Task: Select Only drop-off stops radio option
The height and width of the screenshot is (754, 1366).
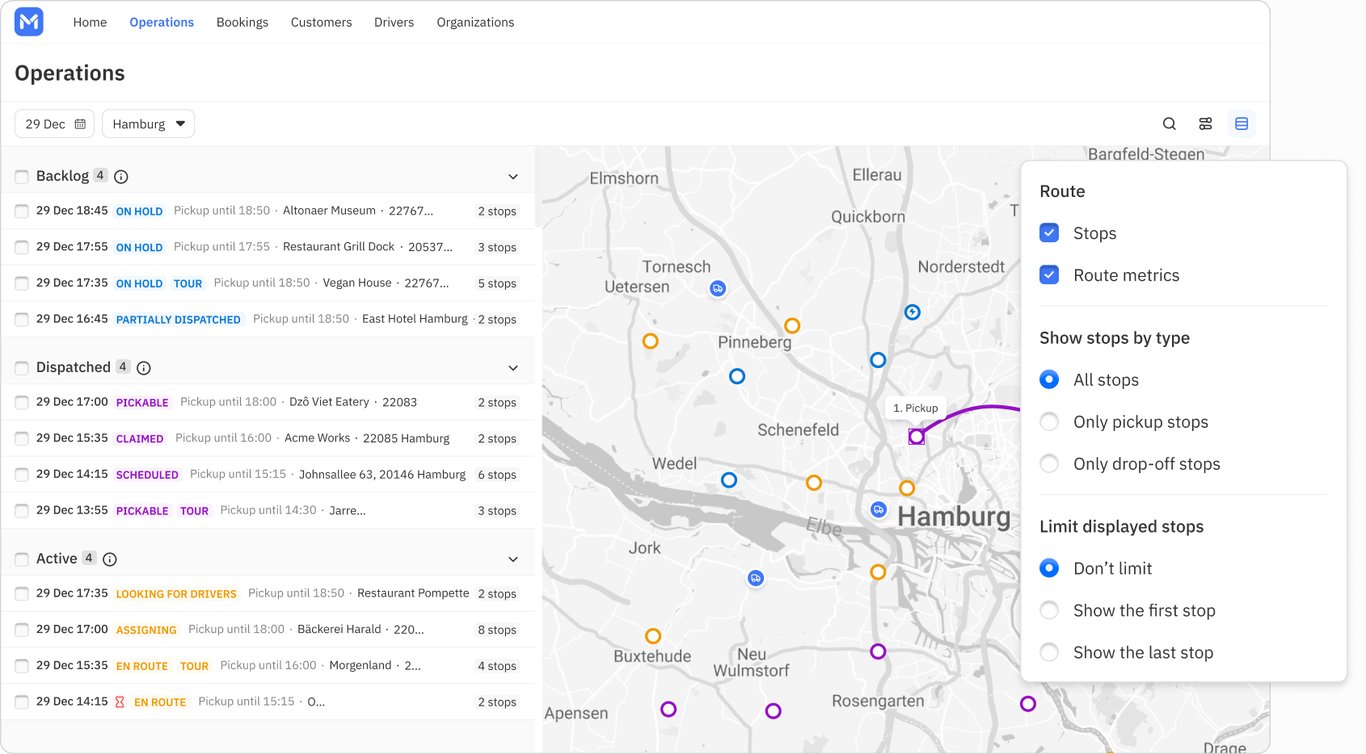Action: 1049,464
